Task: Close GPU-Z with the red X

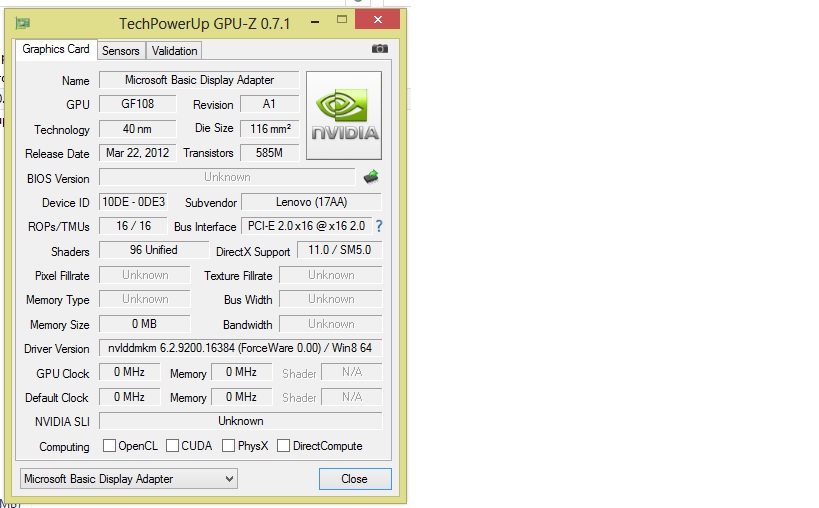Action: (378, 20)
